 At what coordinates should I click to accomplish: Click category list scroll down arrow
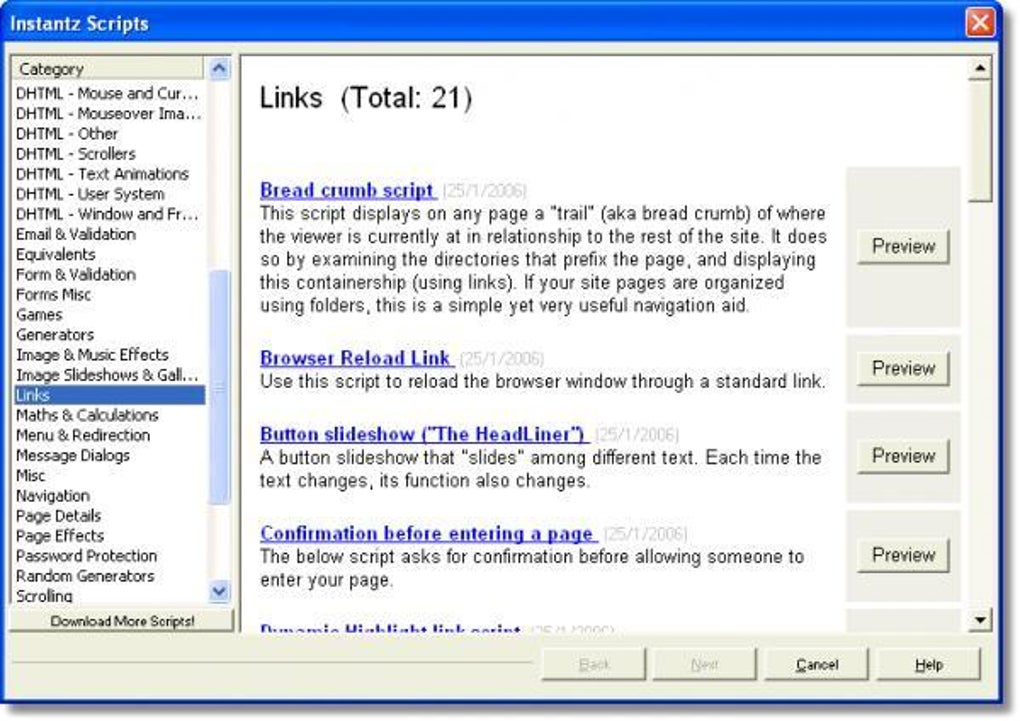[x=219, y=592]
